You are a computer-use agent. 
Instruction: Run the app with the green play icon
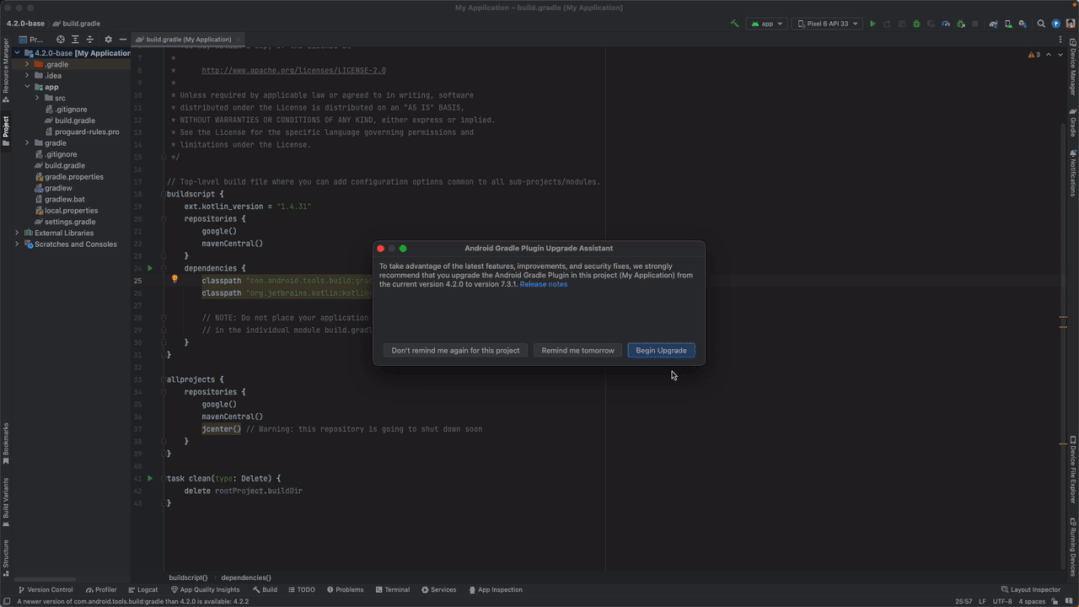872,24
